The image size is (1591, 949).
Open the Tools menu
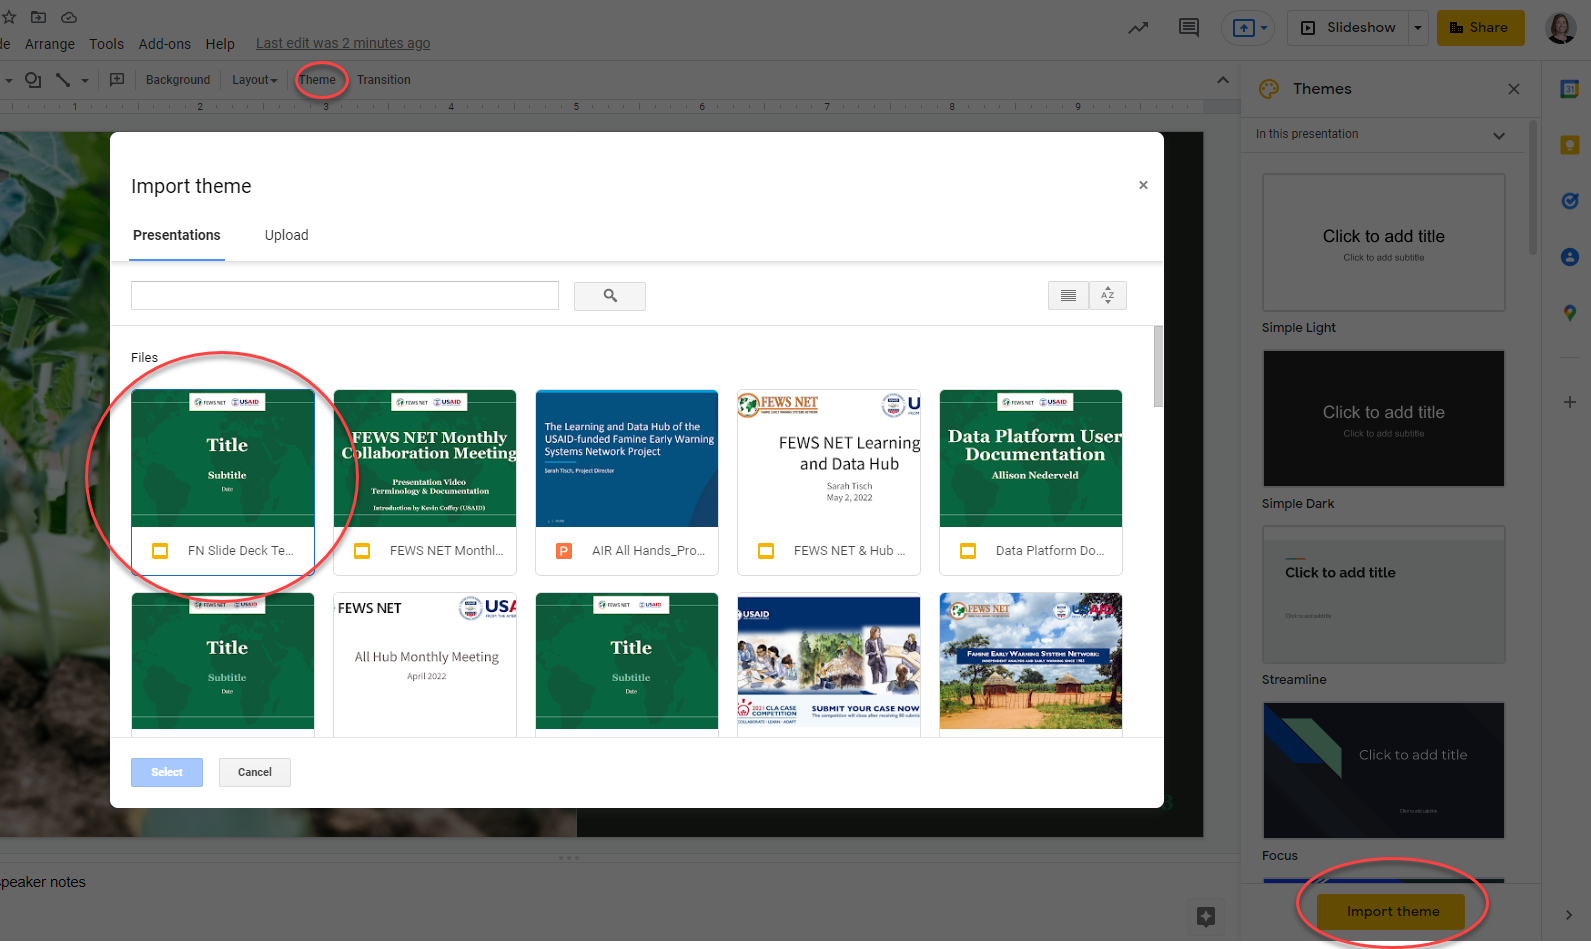[106, 44]
